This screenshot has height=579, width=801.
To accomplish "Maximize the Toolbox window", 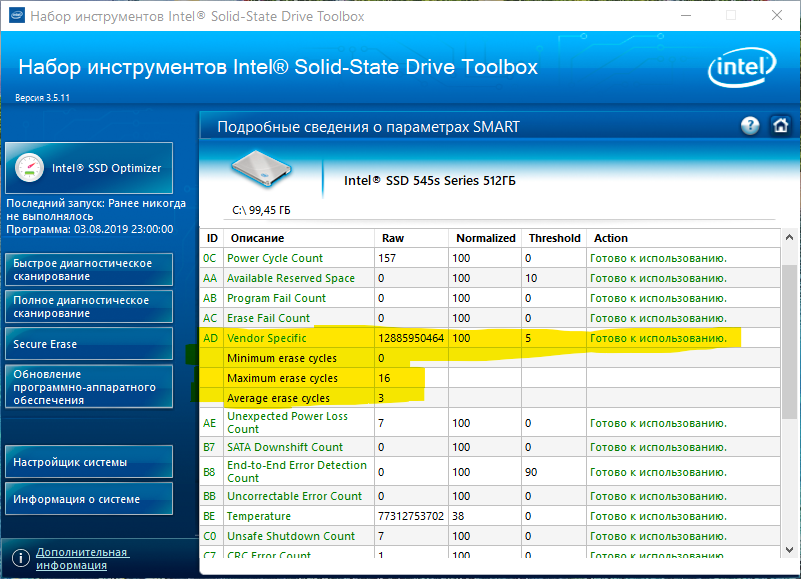I will 730,16.
